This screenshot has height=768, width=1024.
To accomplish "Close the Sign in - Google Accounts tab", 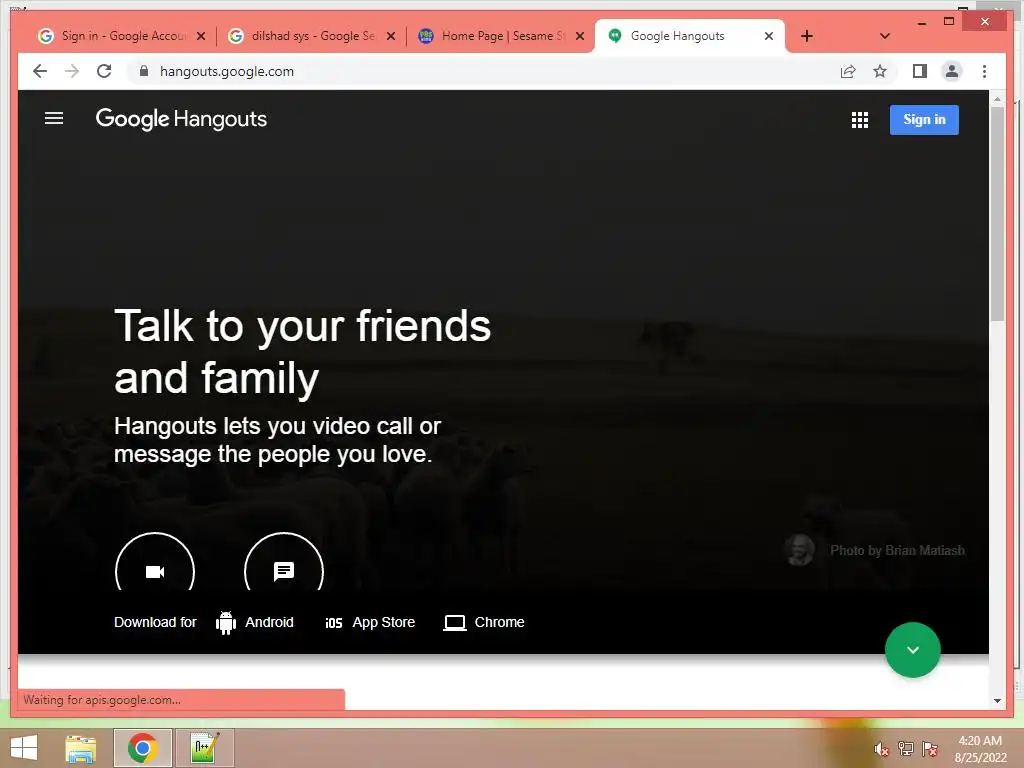I will pyautogui.click(x=201, y=36).
